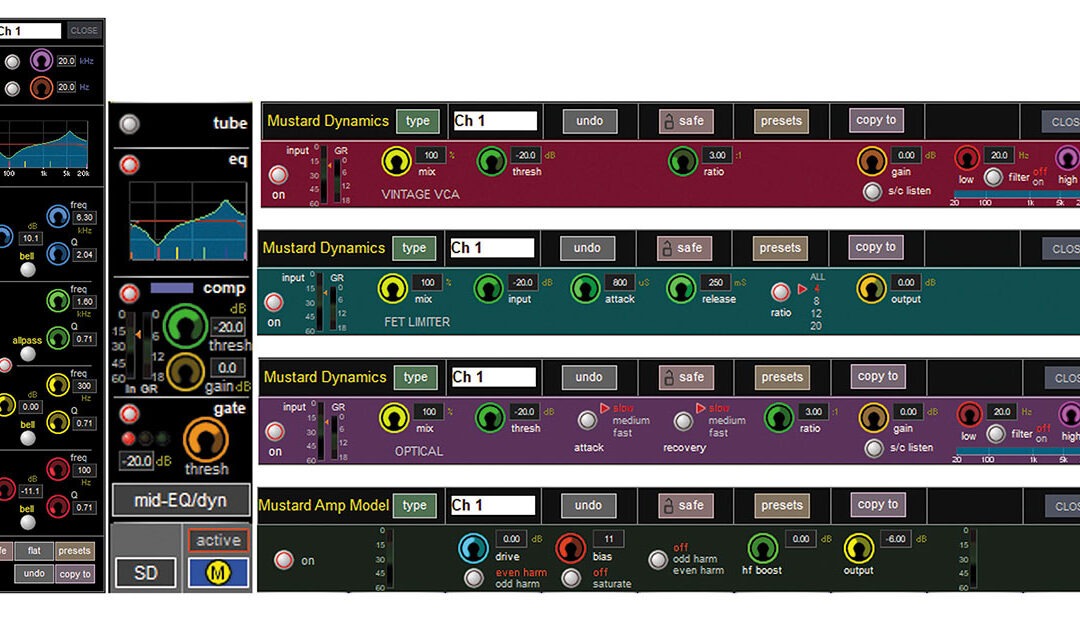Switch odd harm saturate off in Amp Model
1080x617 pixels.
pyautogui.click(x=572, y=577)
